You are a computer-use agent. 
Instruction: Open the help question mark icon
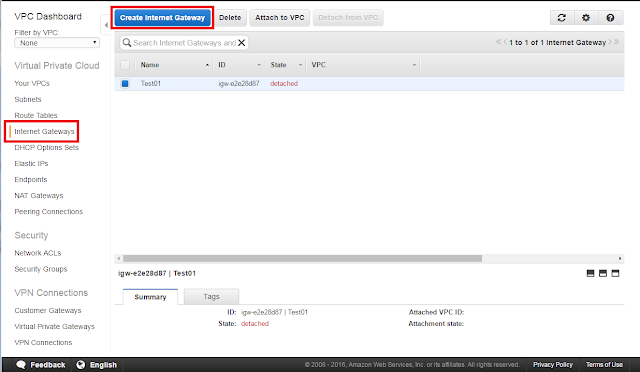tap(610, 18)
